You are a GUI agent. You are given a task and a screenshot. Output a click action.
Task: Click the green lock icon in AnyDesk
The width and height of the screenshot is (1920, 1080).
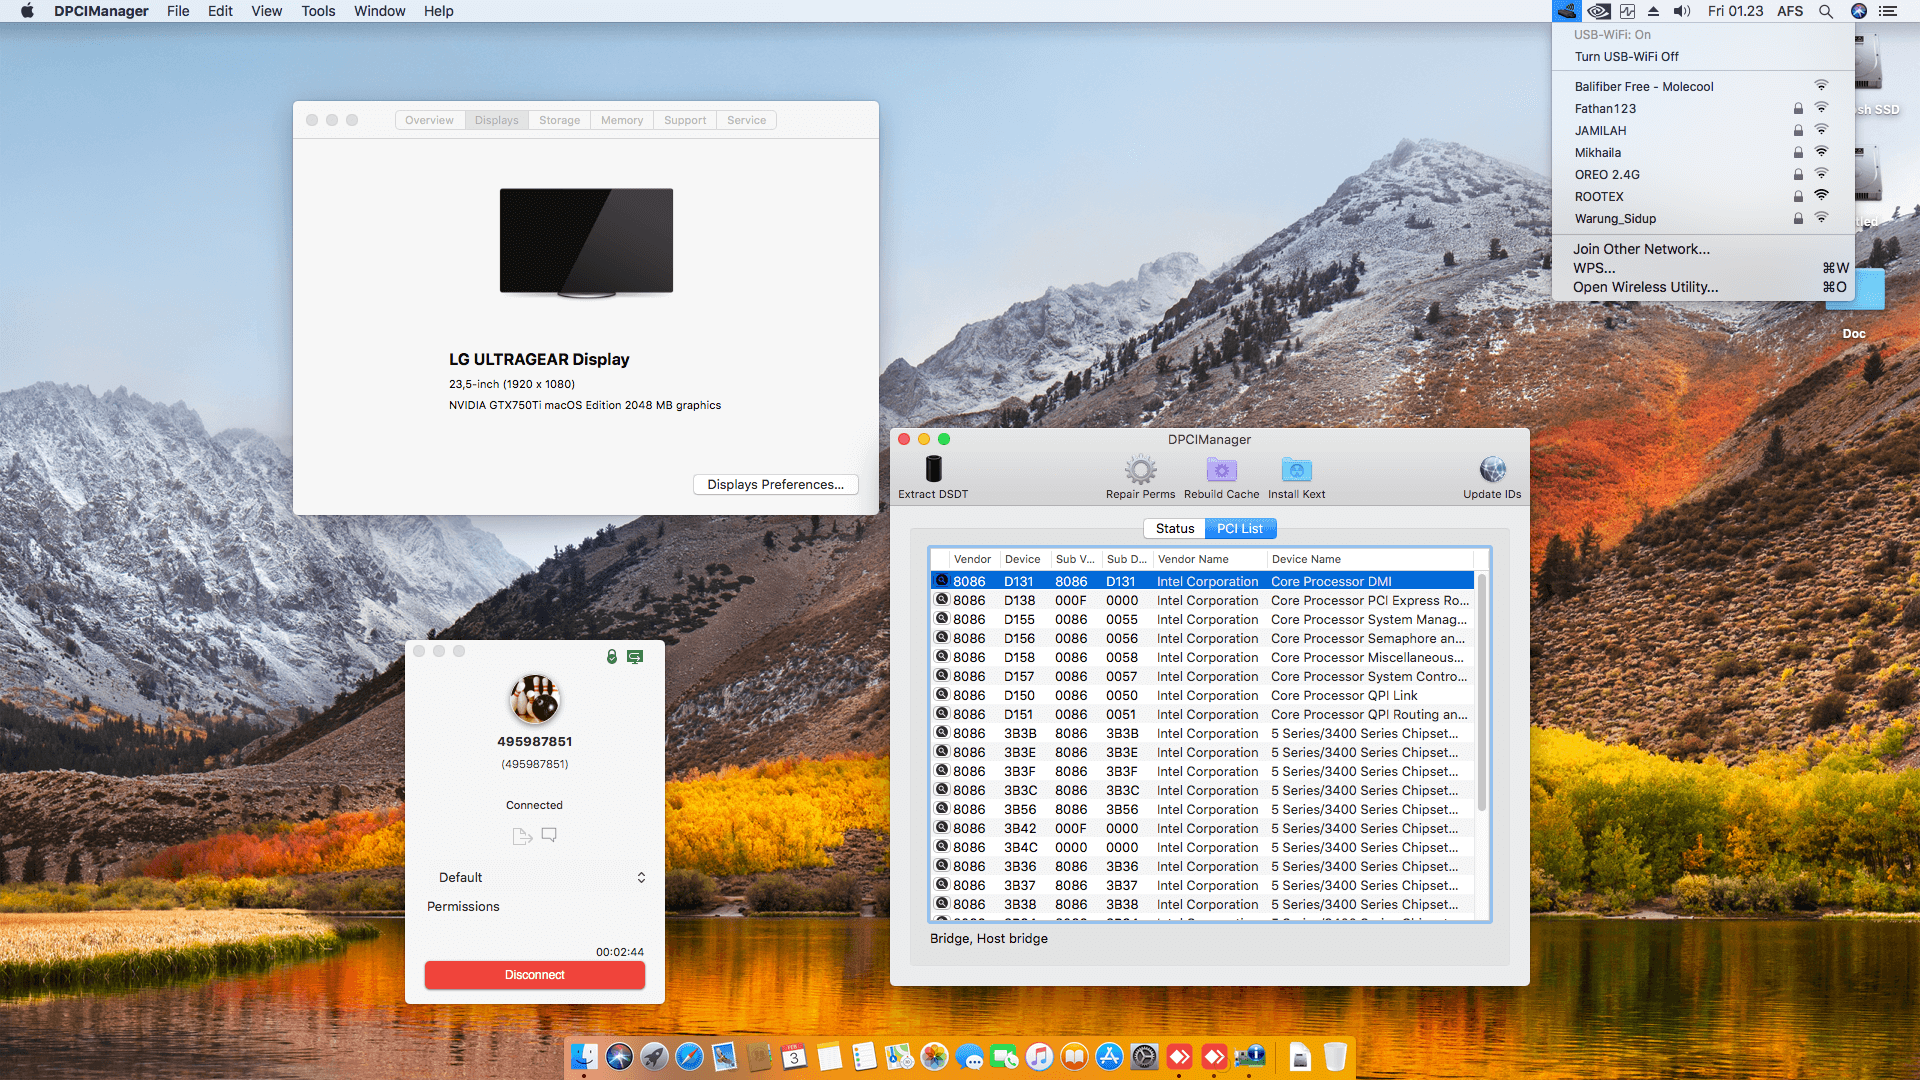point(612,657)
